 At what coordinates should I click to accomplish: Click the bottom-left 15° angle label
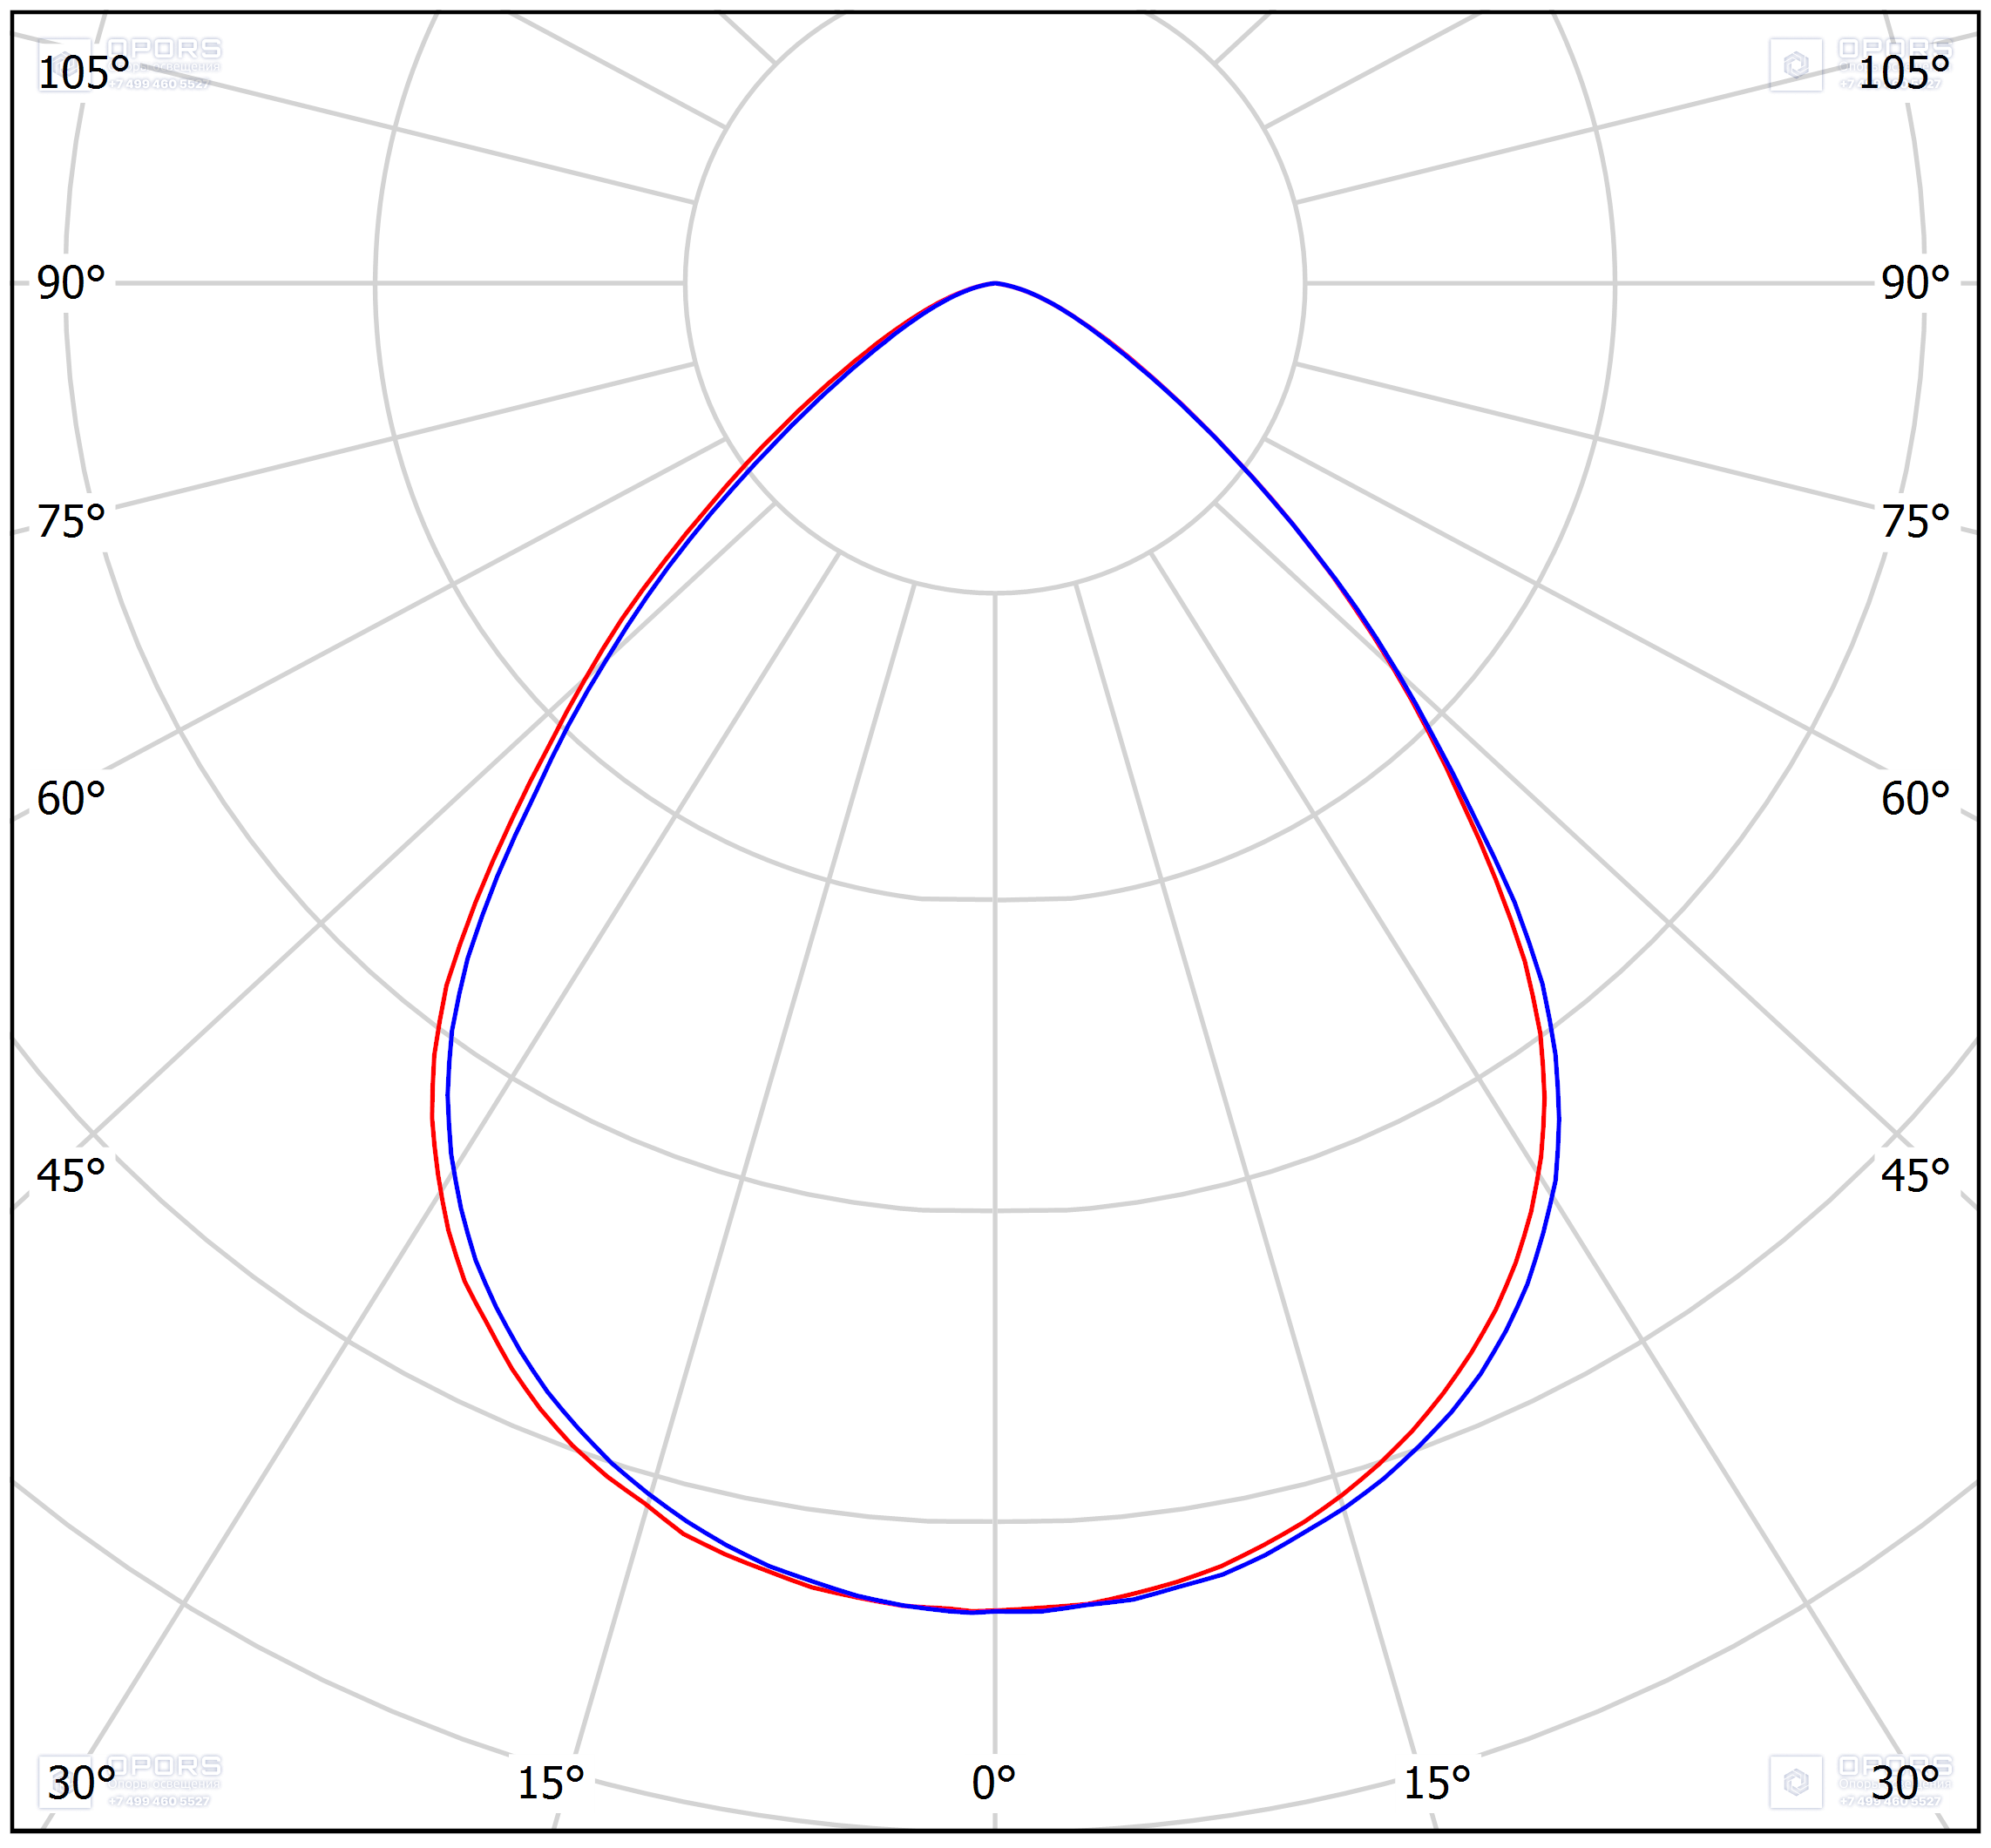pyautogui.click(x=550, y=1784)
